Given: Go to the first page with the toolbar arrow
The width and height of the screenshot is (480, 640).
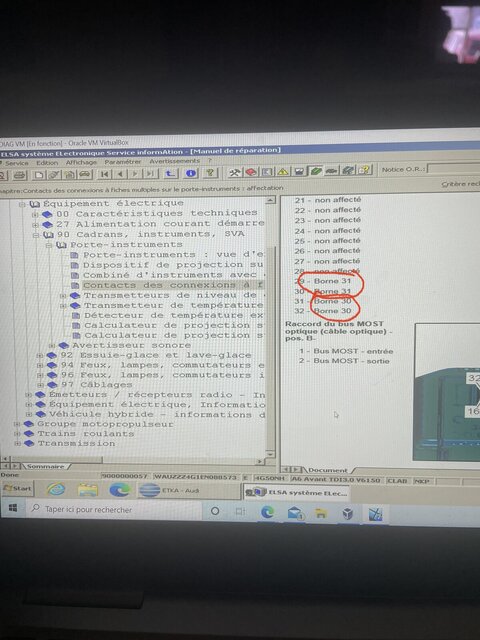Looking at the screenshot, I should [105, 174].
